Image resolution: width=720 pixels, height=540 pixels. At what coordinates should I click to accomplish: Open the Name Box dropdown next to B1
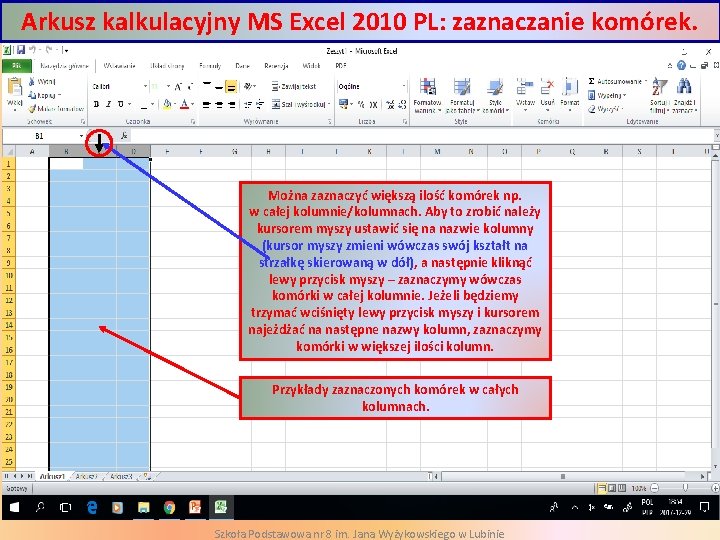tap(81, 136)
